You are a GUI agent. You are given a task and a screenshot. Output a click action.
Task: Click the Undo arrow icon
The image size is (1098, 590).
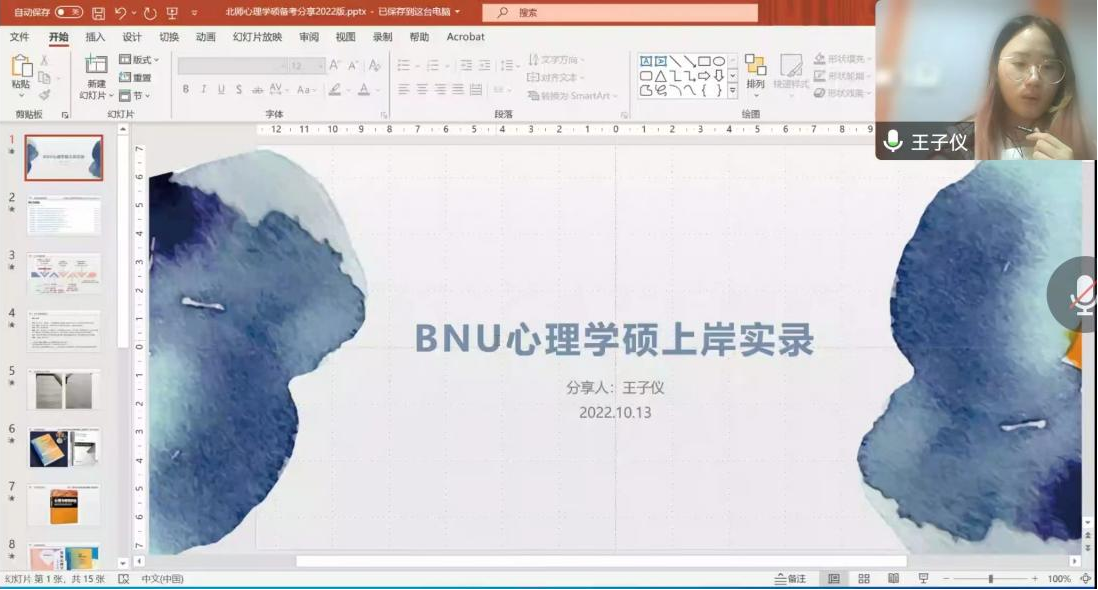[121, 13]
